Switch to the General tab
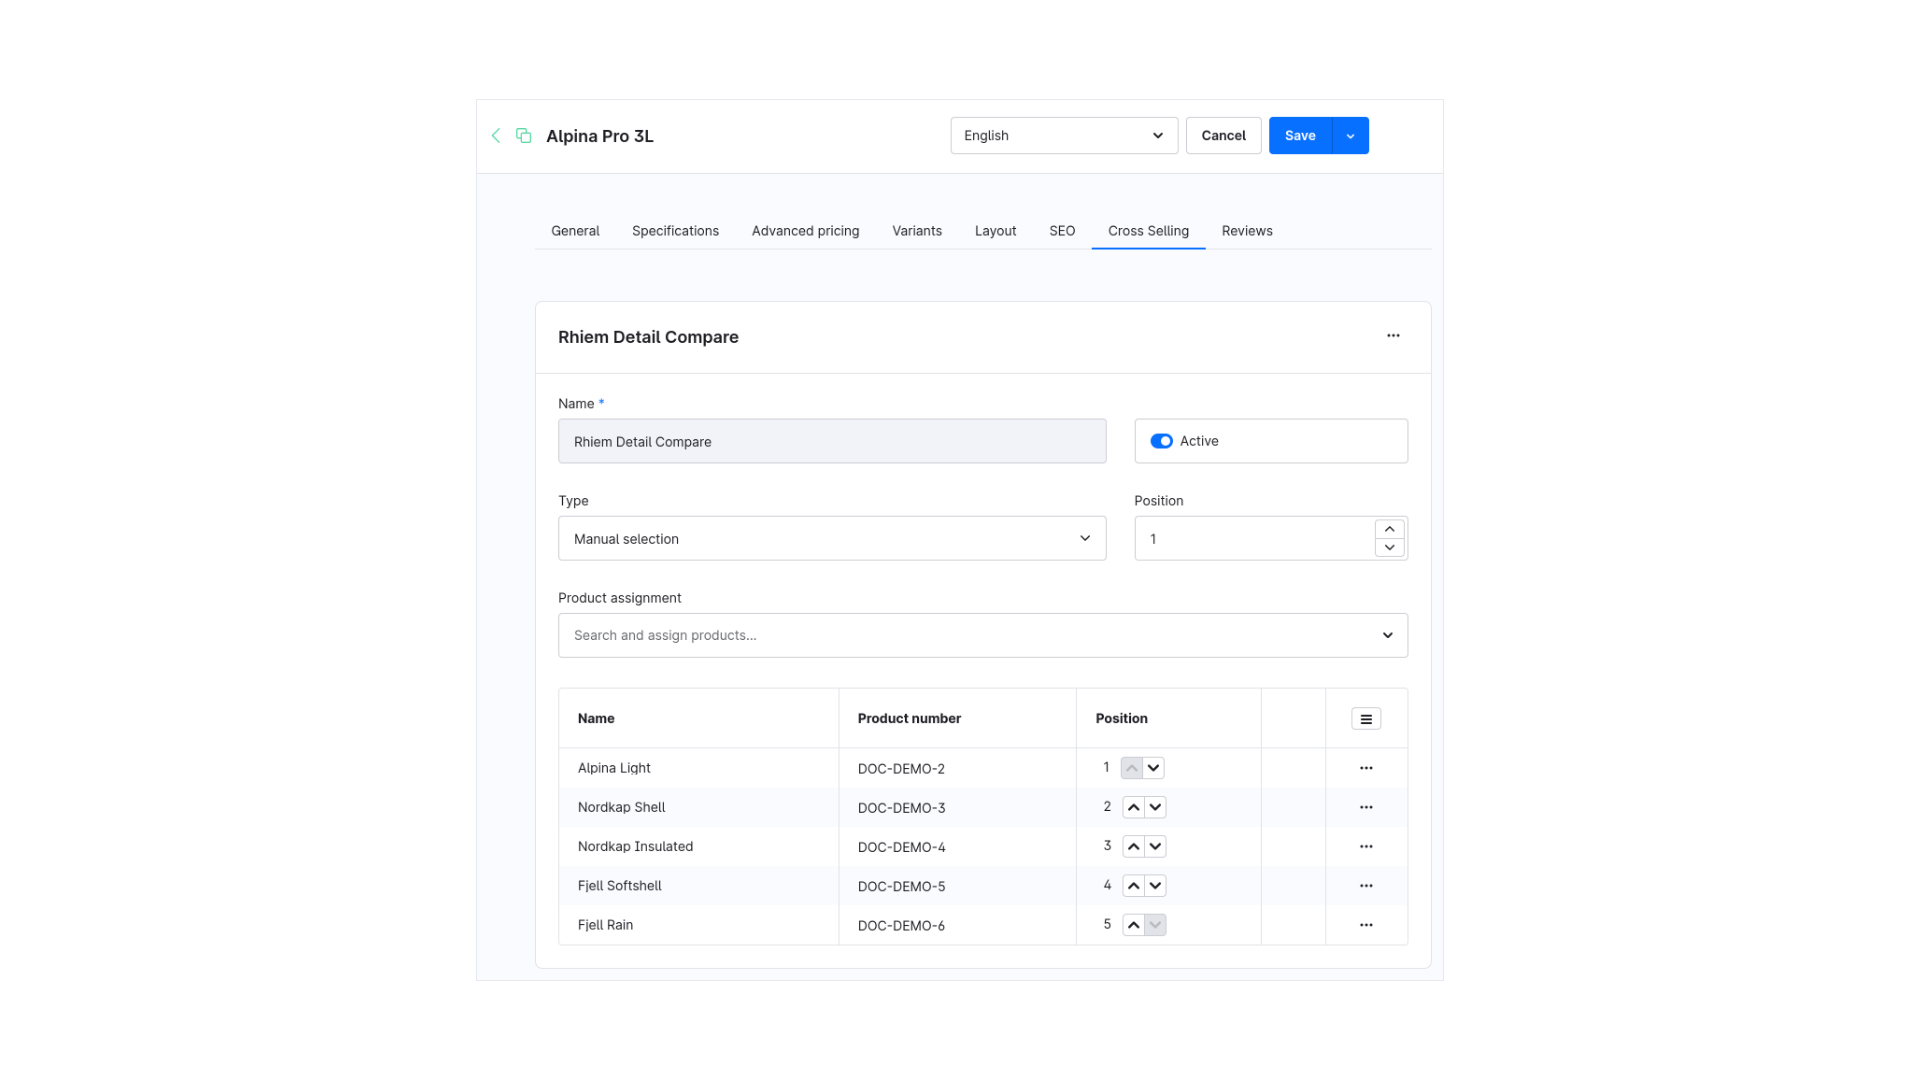1920x1080 pixels. [x=575, y=231]
